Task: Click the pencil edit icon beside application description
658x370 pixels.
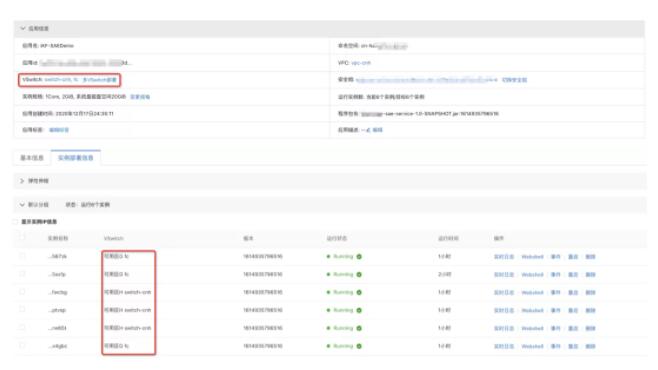Action: 368,130
